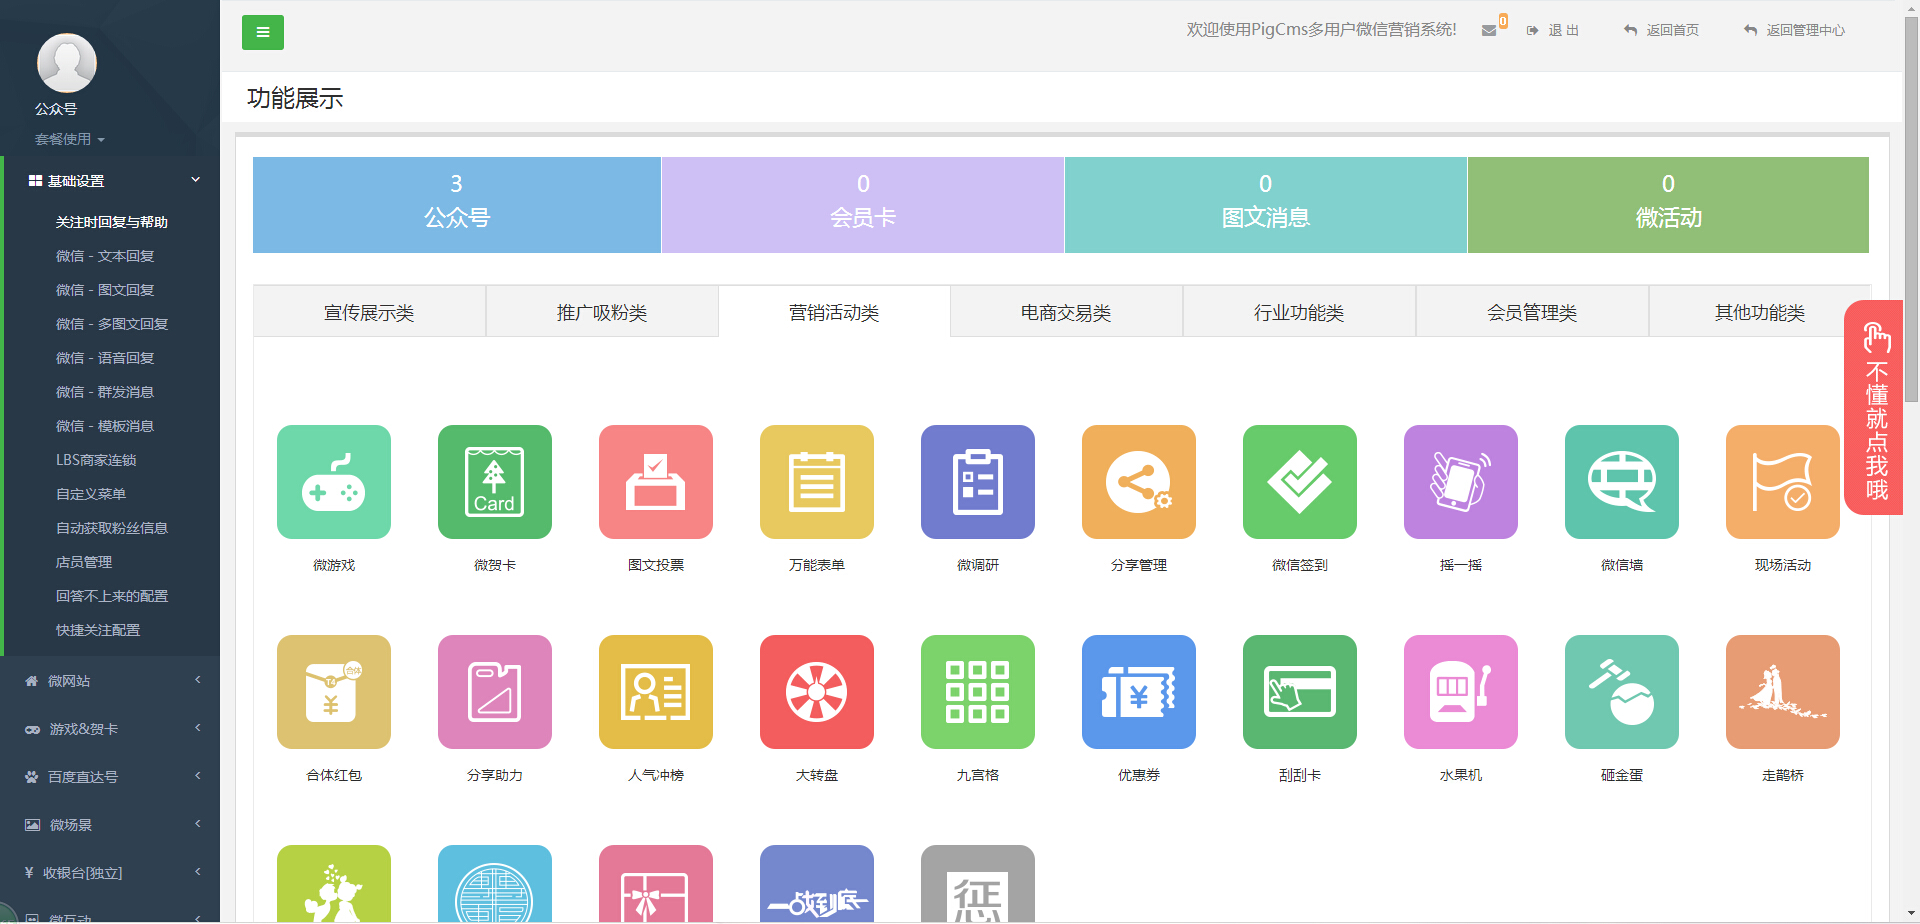This screenshot has height=924, width=1920.
Task: Click the 退出 logout link
Action: point(1554,30)
